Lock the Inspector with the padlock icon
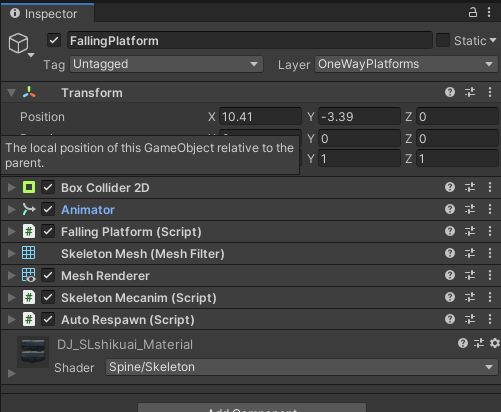The image size is (501, 412). pyautogui.click(x=473, y=13)
